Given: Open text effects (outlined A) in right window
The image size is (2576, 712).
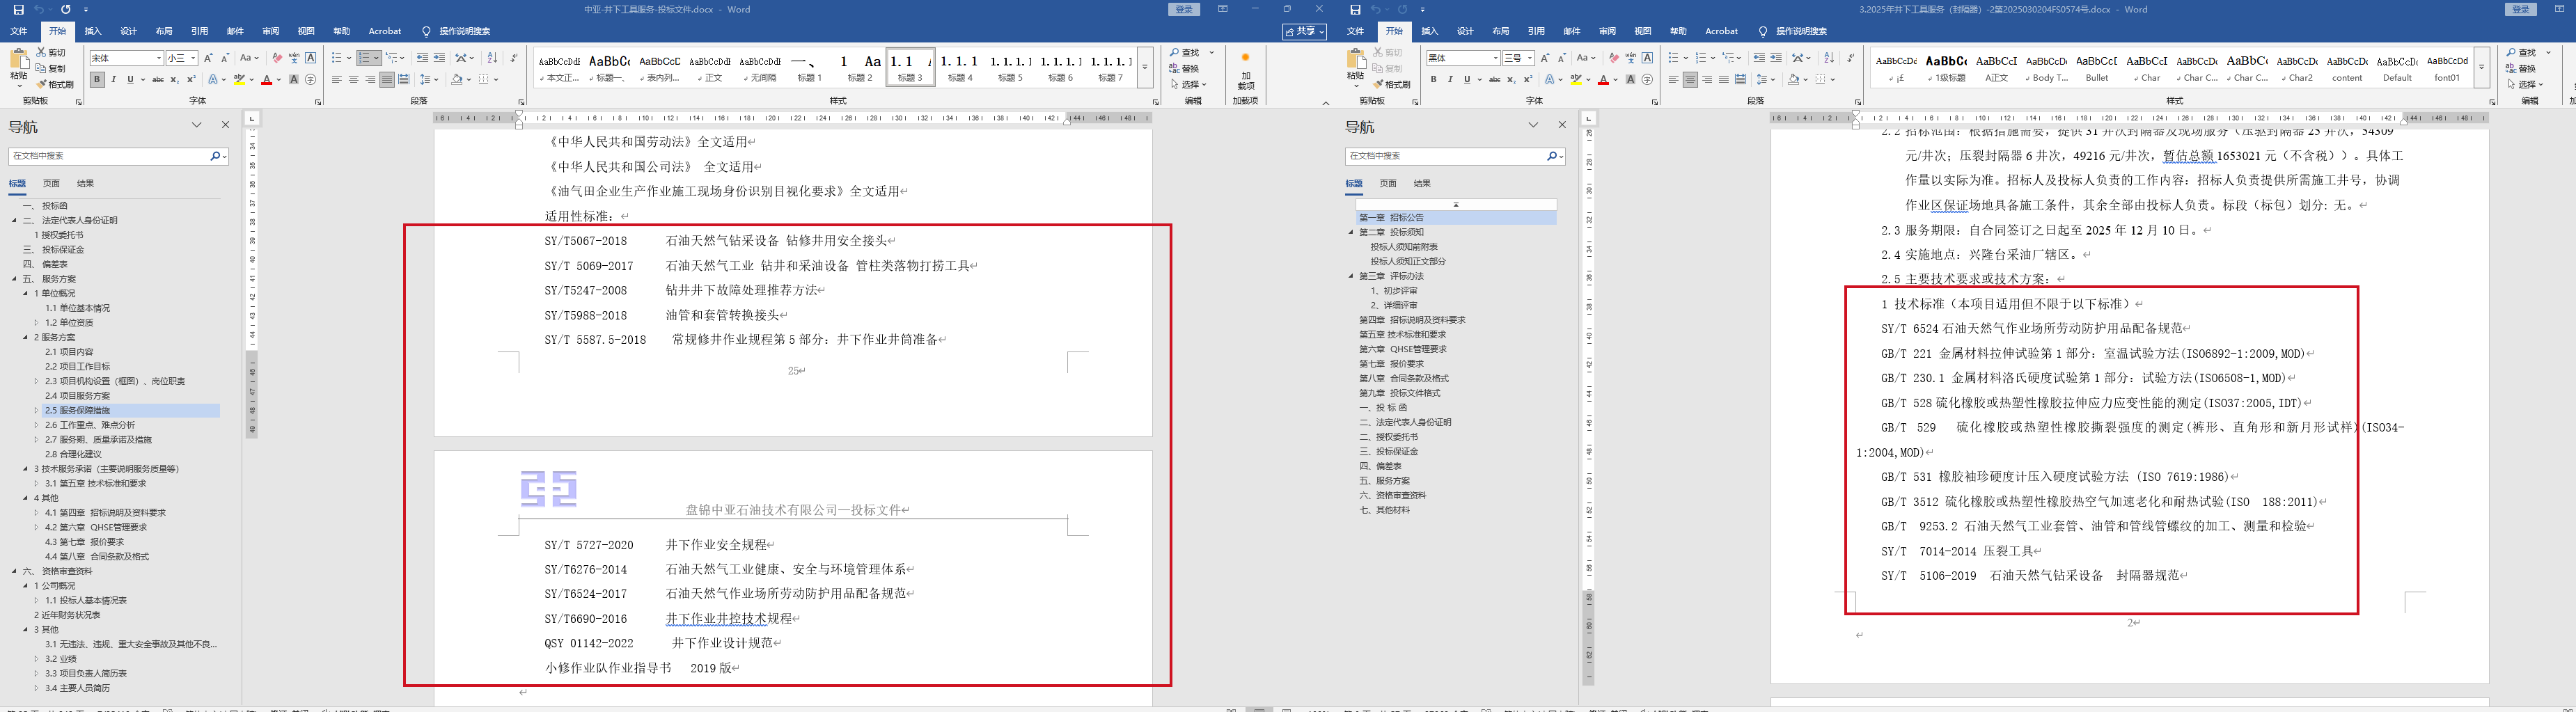Looking at the screenshot, I should tap(1551, 80).
